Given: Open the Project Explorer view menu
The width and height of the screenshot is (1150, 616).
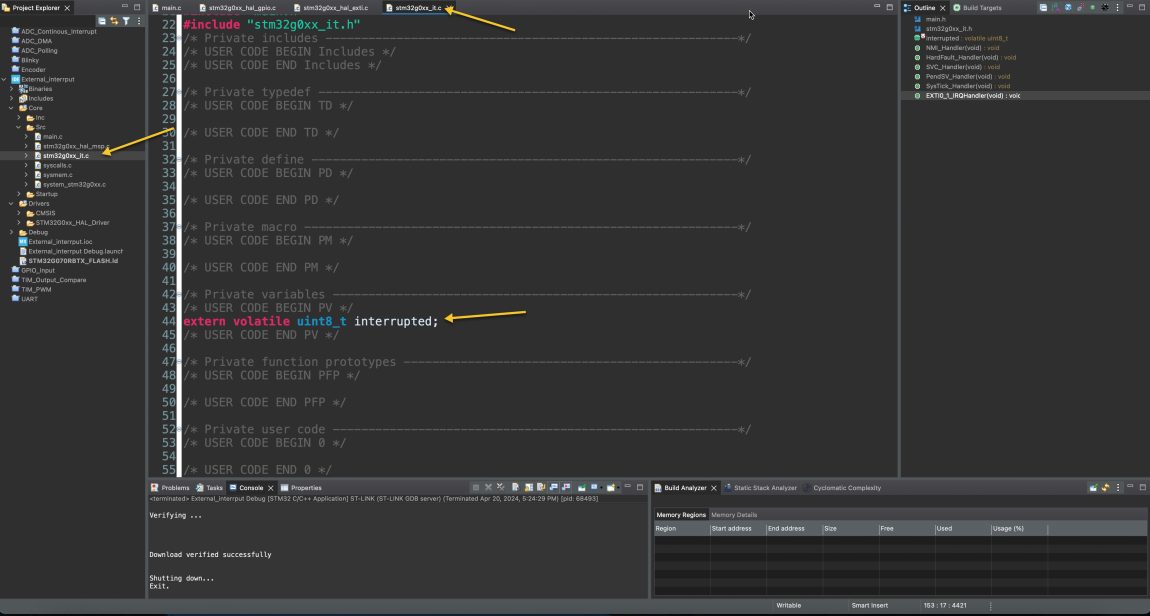Looking at the screenshot, I should tap(138, 19).
